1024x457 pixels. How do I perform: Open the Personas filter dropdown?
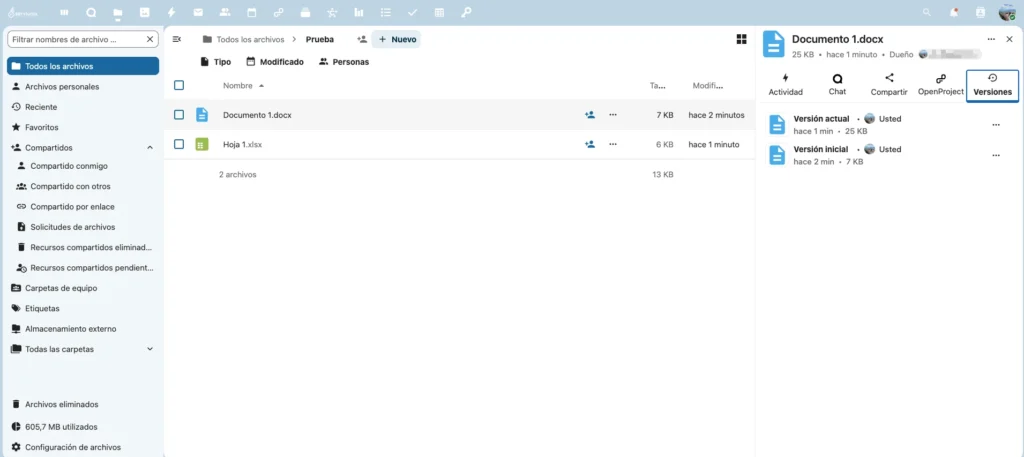(x=344, y=62)
